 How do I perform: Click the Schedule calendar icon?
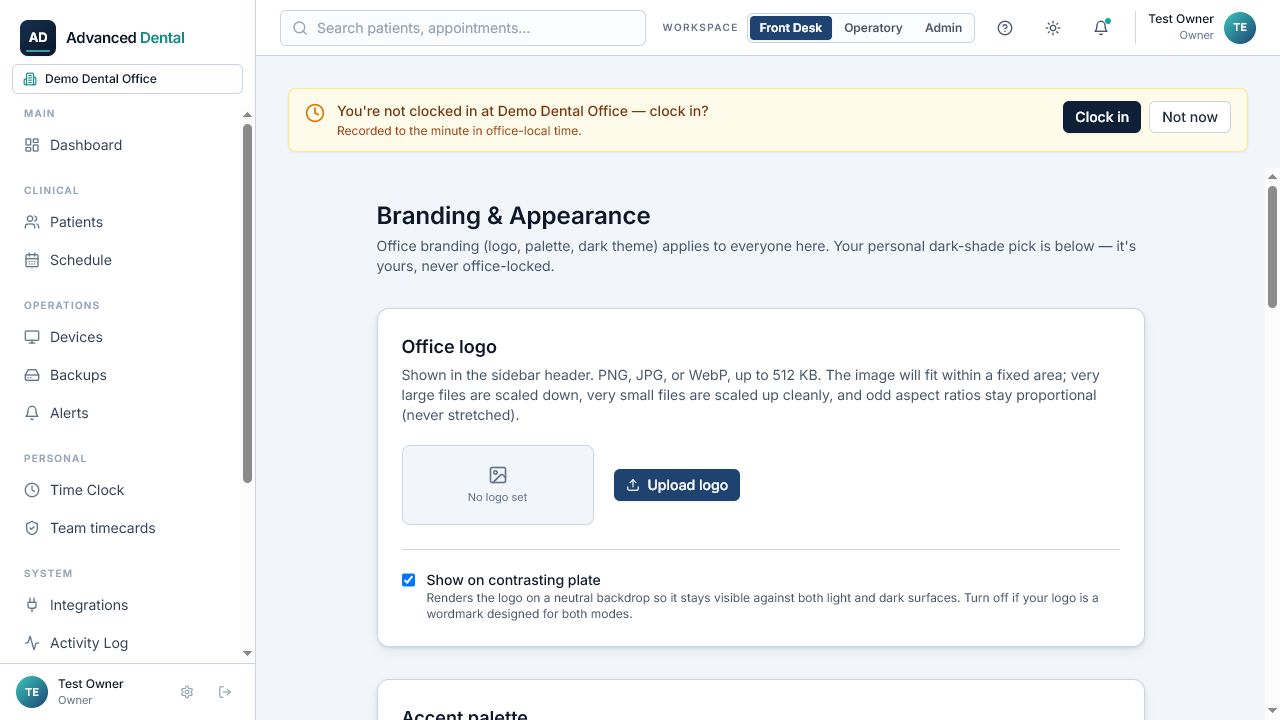pyautogui.click(x=32, y=260)
